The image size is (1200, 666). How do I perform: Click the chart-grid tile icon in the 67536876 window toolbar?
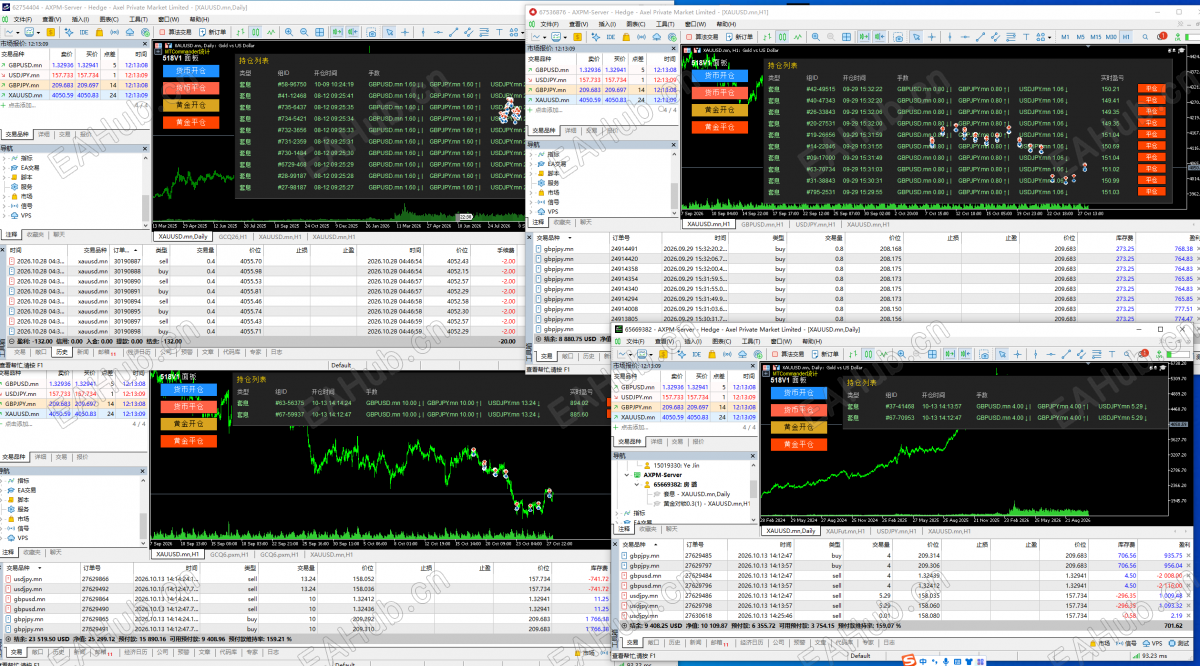(846, 36)
